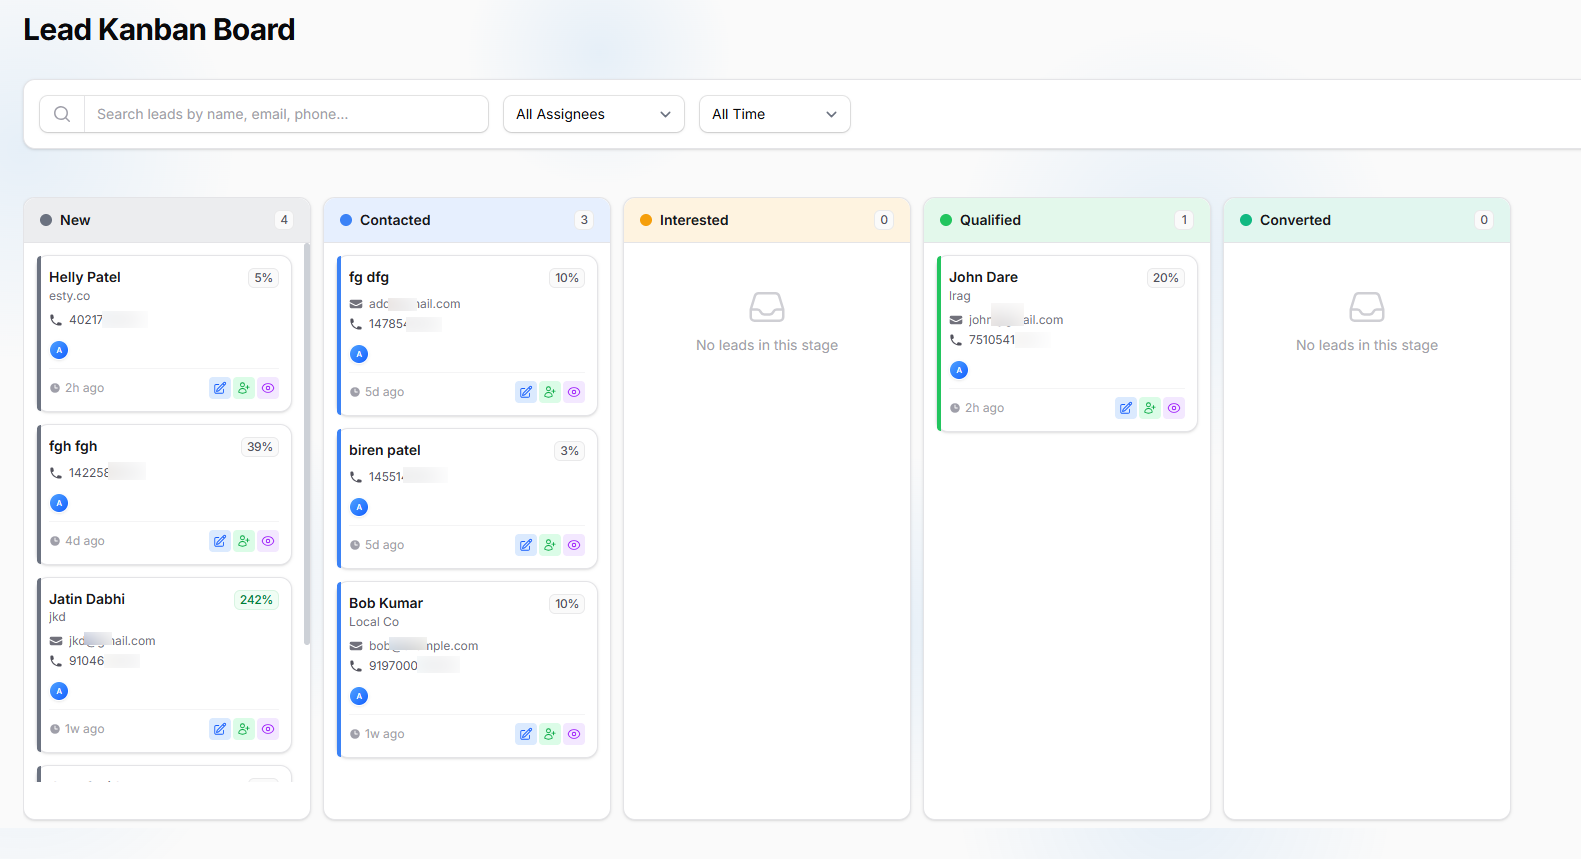This screenshot has height=859, width=1581.
Task: Click the Local Co company text
Action: 374,622
